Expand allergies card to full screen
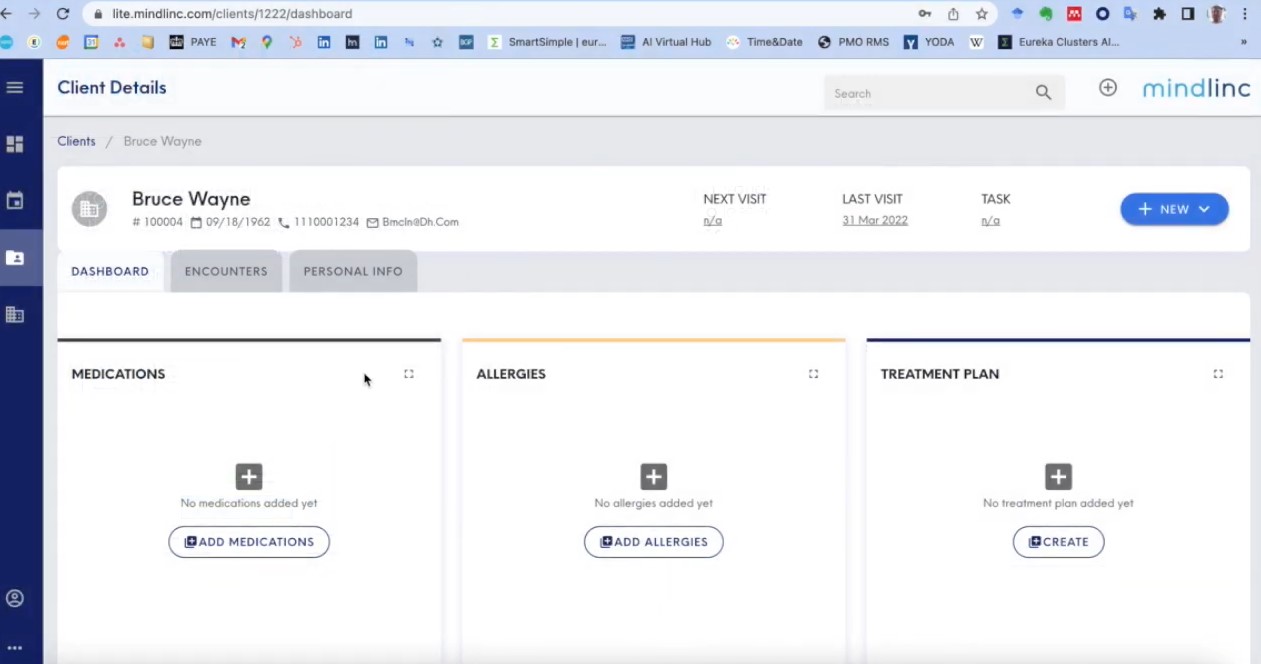 click(x=813, y=373)
